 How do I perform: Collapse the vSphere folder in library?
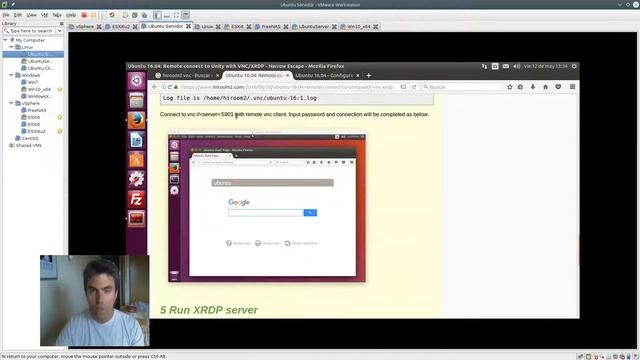(11, 103)
